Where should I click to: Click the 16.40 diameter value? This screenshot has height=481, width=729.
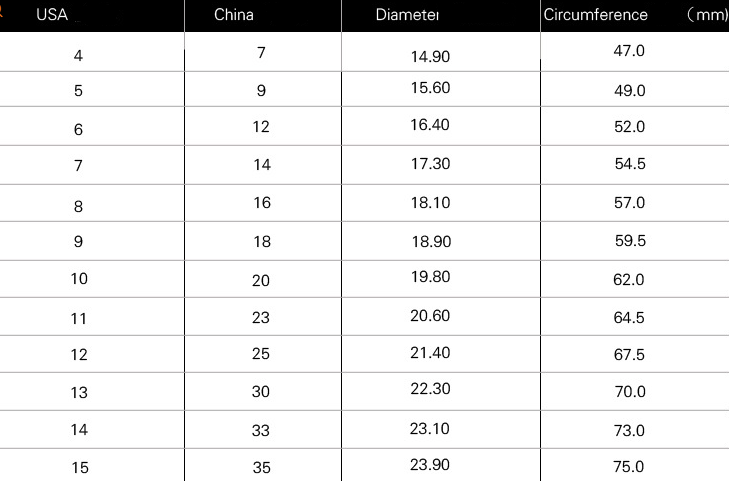point(430,125)
